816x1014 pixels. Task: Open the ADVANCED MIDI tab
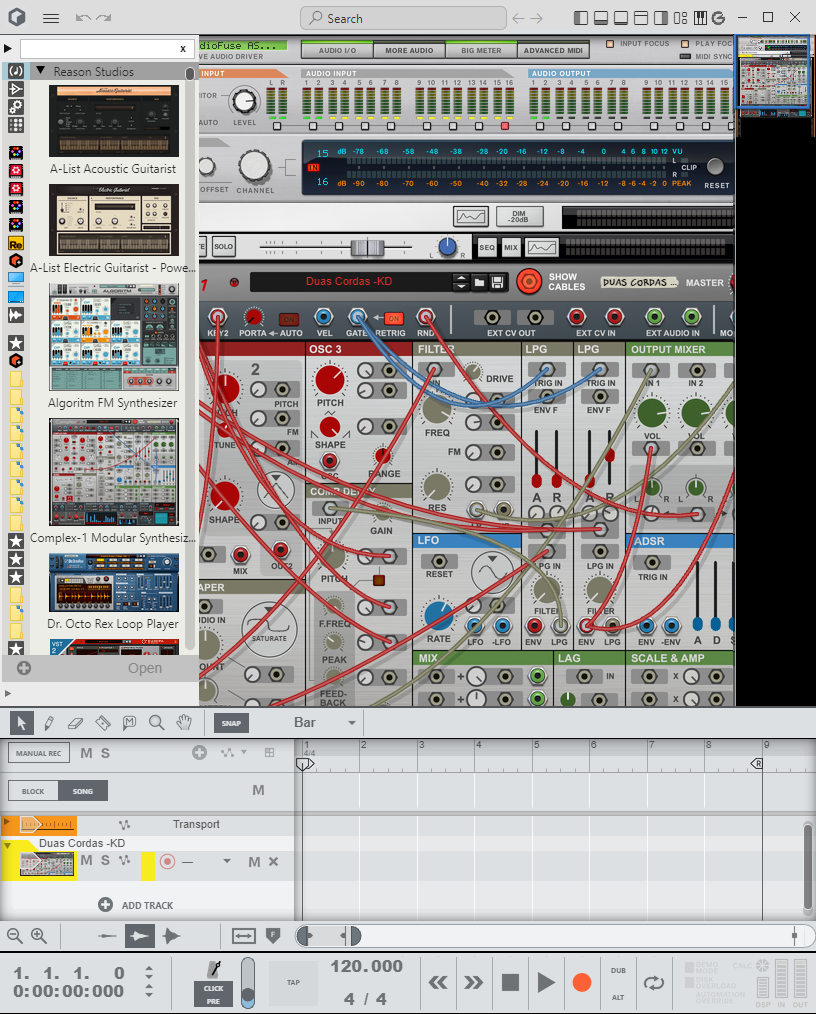553,50
